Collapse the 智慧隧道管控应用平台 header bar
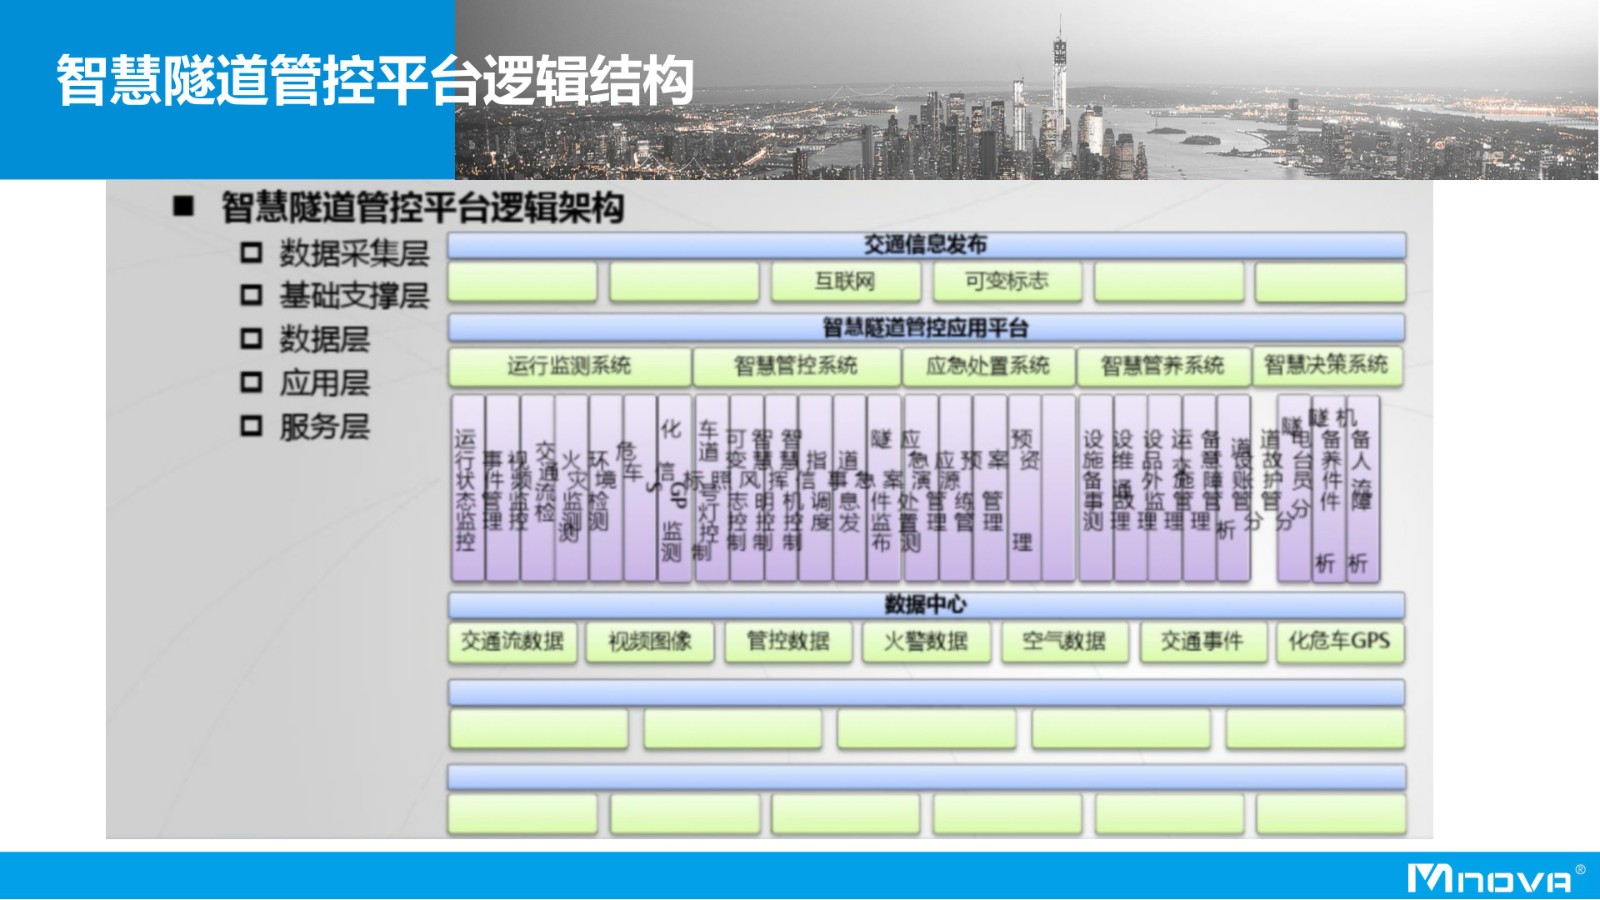 coord(926,328)
